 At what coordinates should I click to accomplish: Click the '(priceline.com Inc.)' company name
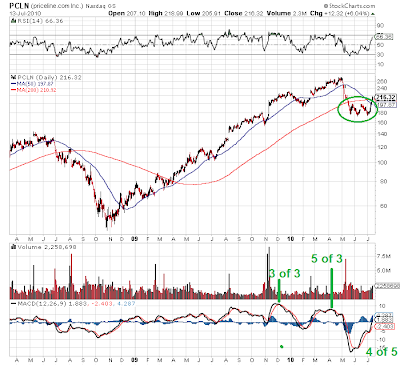[x=57, y=6]
